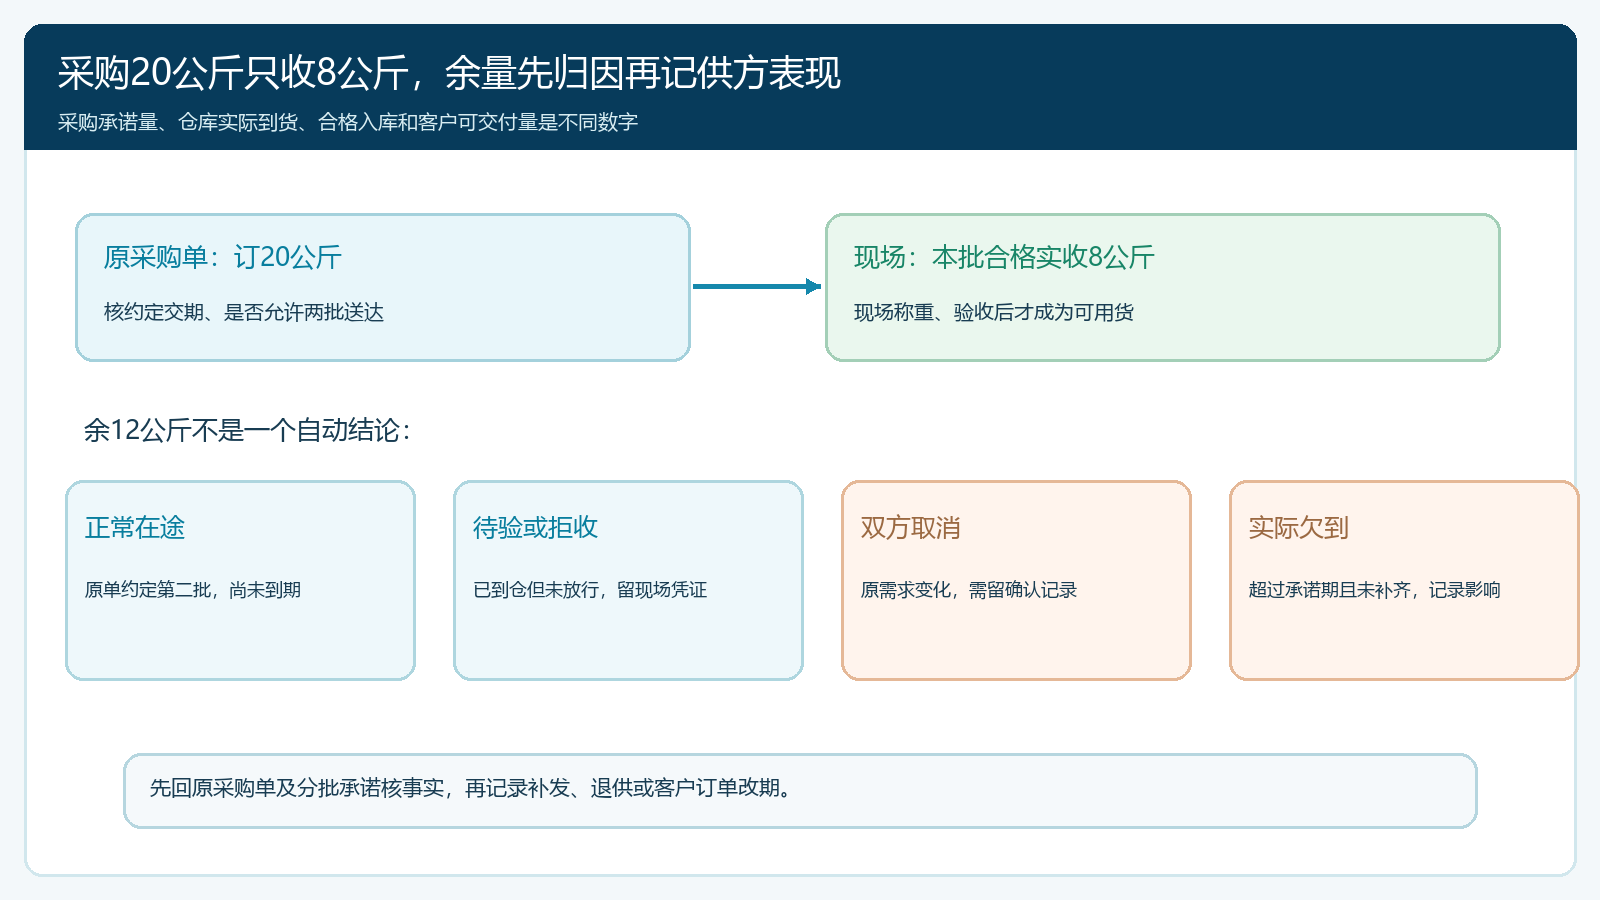1600x900 pixels.
Task: Click the heading 现场：本批合格实收8公斤
Action: pyautogui.click(x=1004, y=257)
